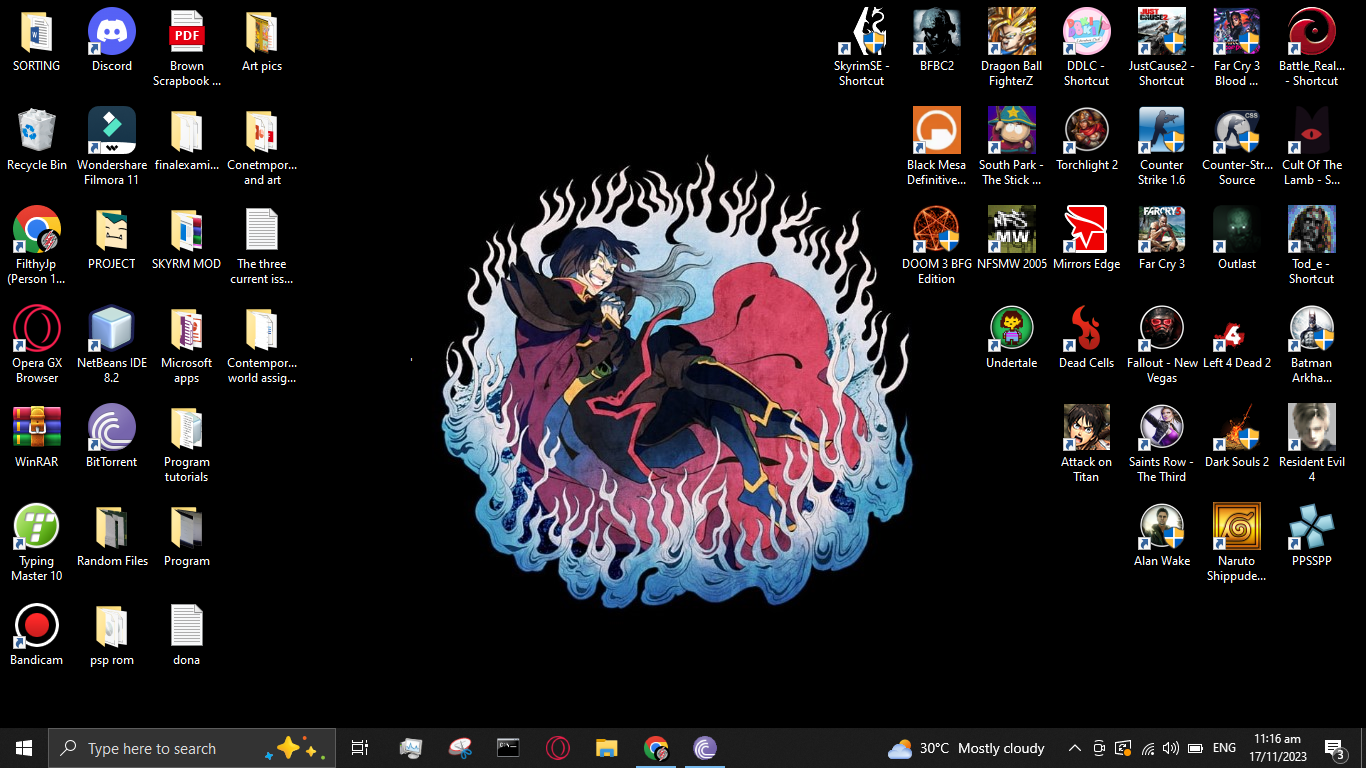
Task: Switch to Opera in the taskbar
Action: (x=557, y=748)
